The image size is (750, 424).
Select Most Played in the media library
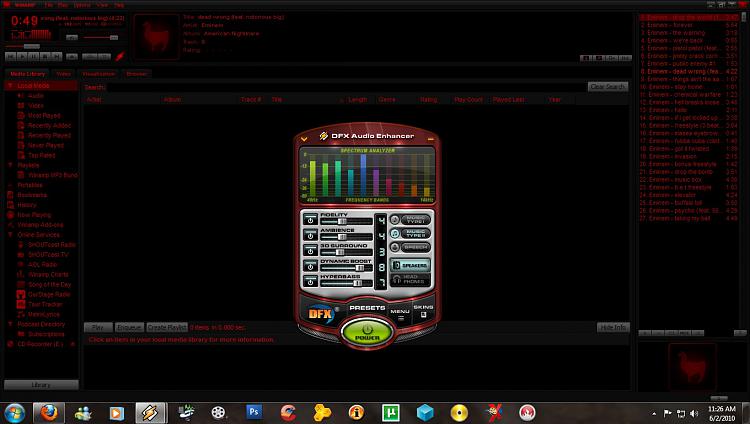click(x=44, y=116)
